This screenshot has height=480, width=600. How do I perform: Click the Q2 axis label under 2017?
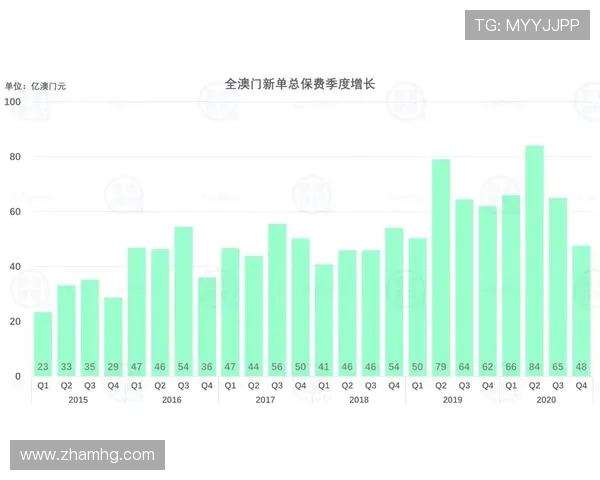[x=254, y=386]
